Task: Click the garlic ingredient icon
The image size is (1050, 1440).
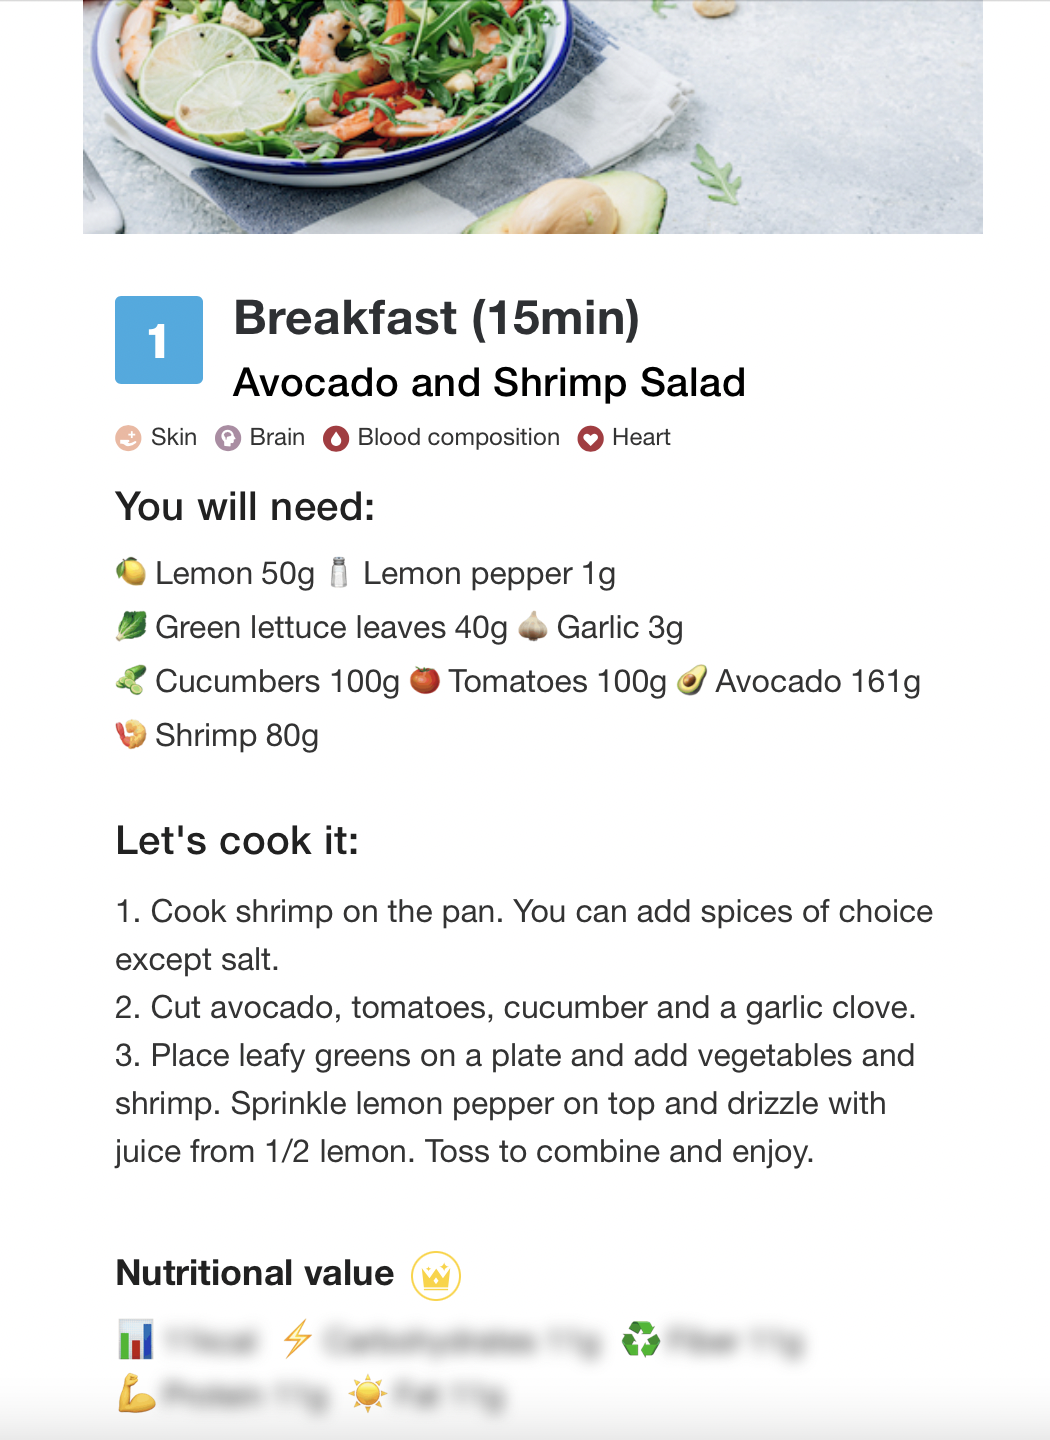Action: [x=533, y=626]
